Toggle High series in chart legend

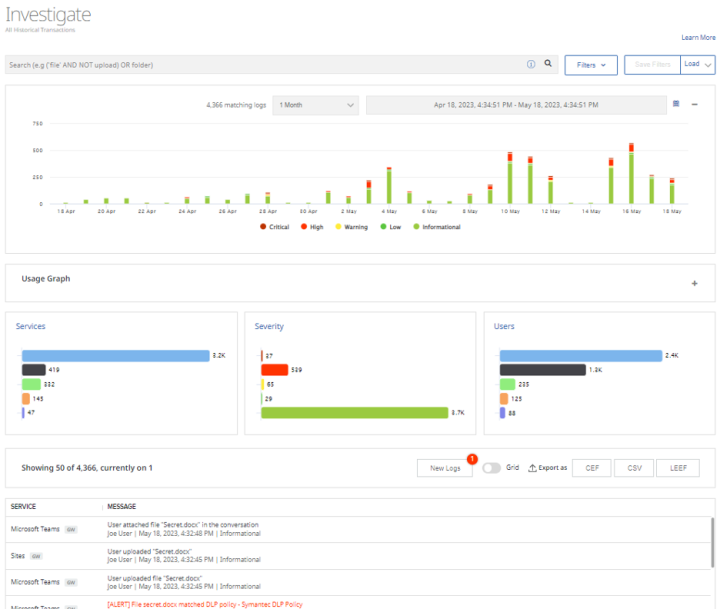[x=312, y=227]
